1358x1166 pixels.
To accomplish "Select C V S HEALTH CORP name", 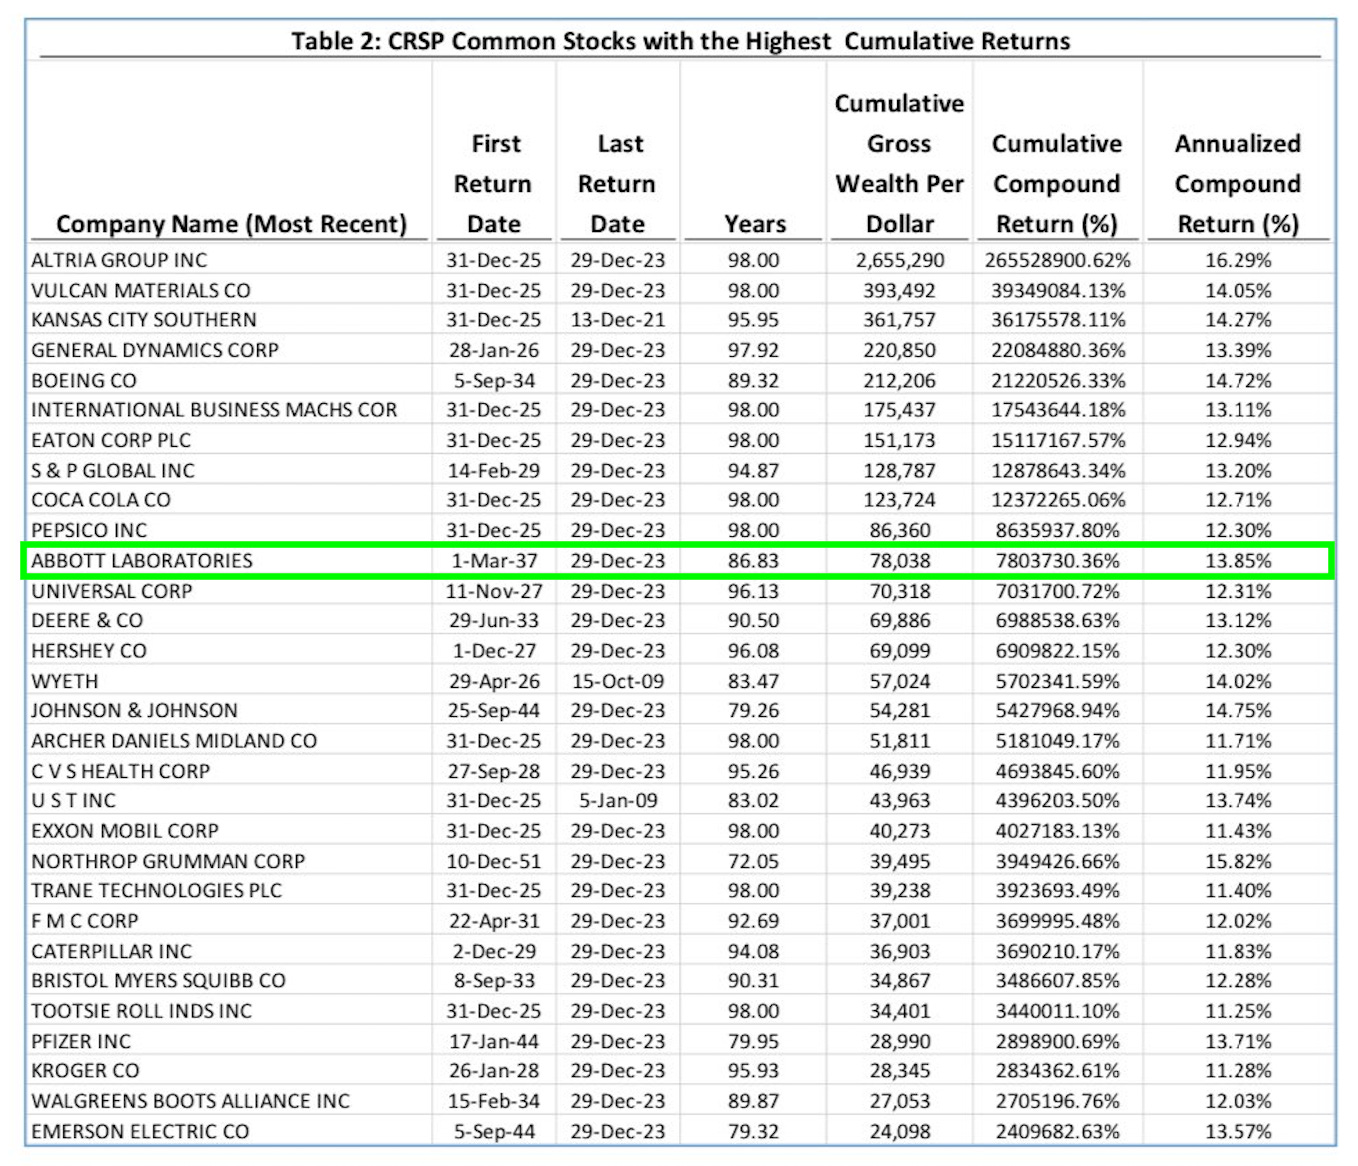I will [121, 771].
